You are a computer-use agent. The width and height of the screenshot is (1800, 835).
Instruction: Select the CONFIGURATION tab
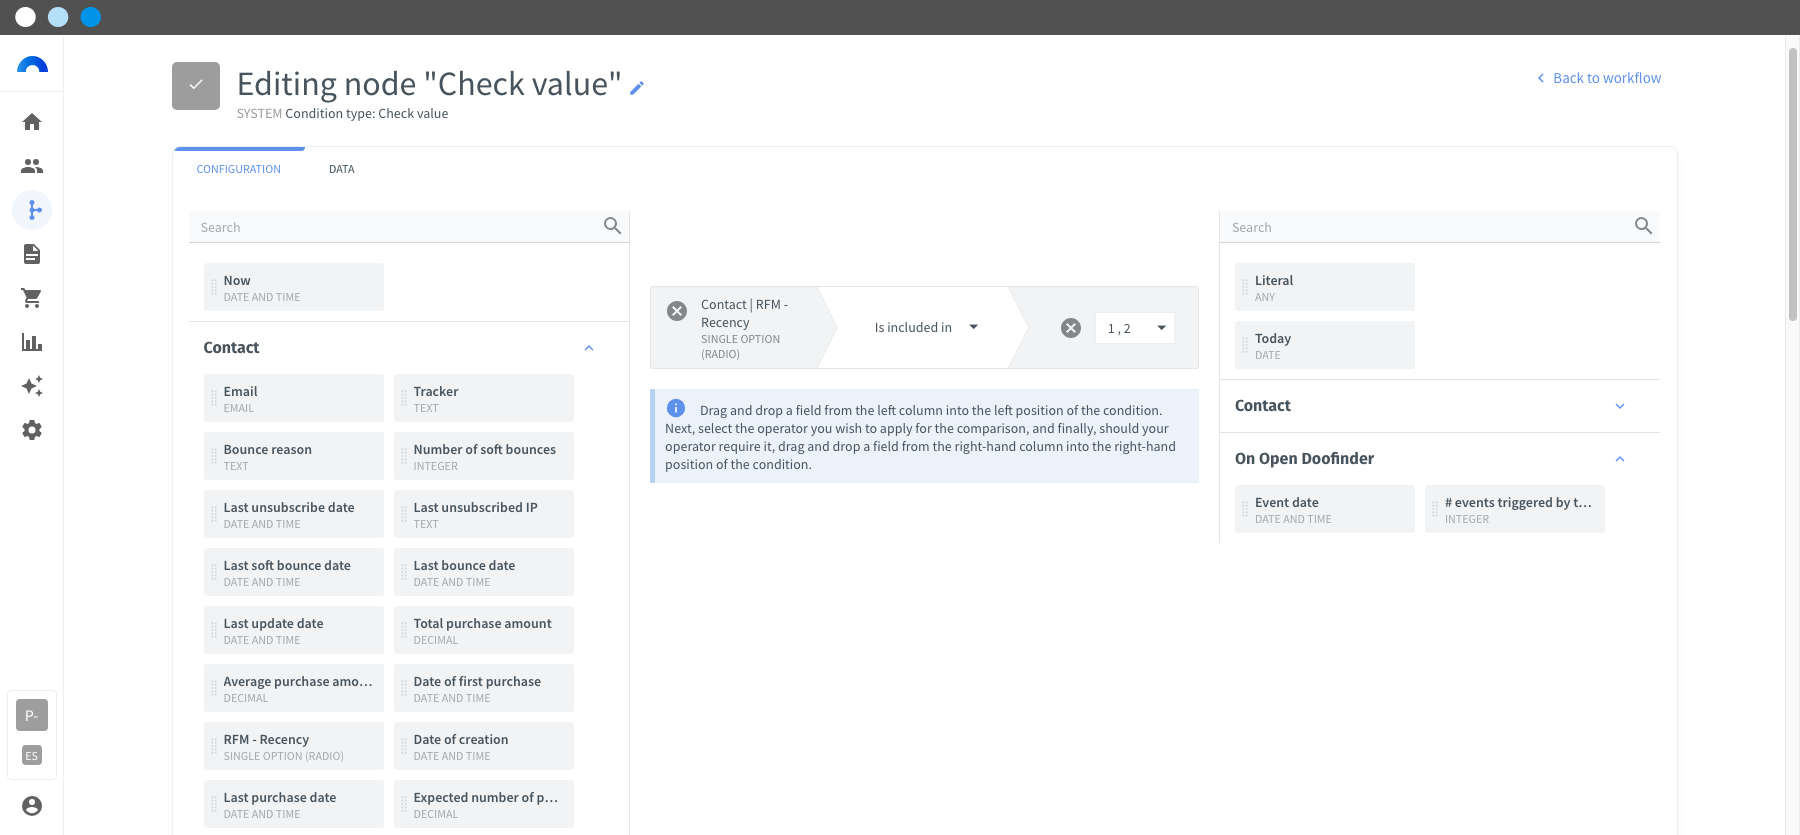[239, 169]
